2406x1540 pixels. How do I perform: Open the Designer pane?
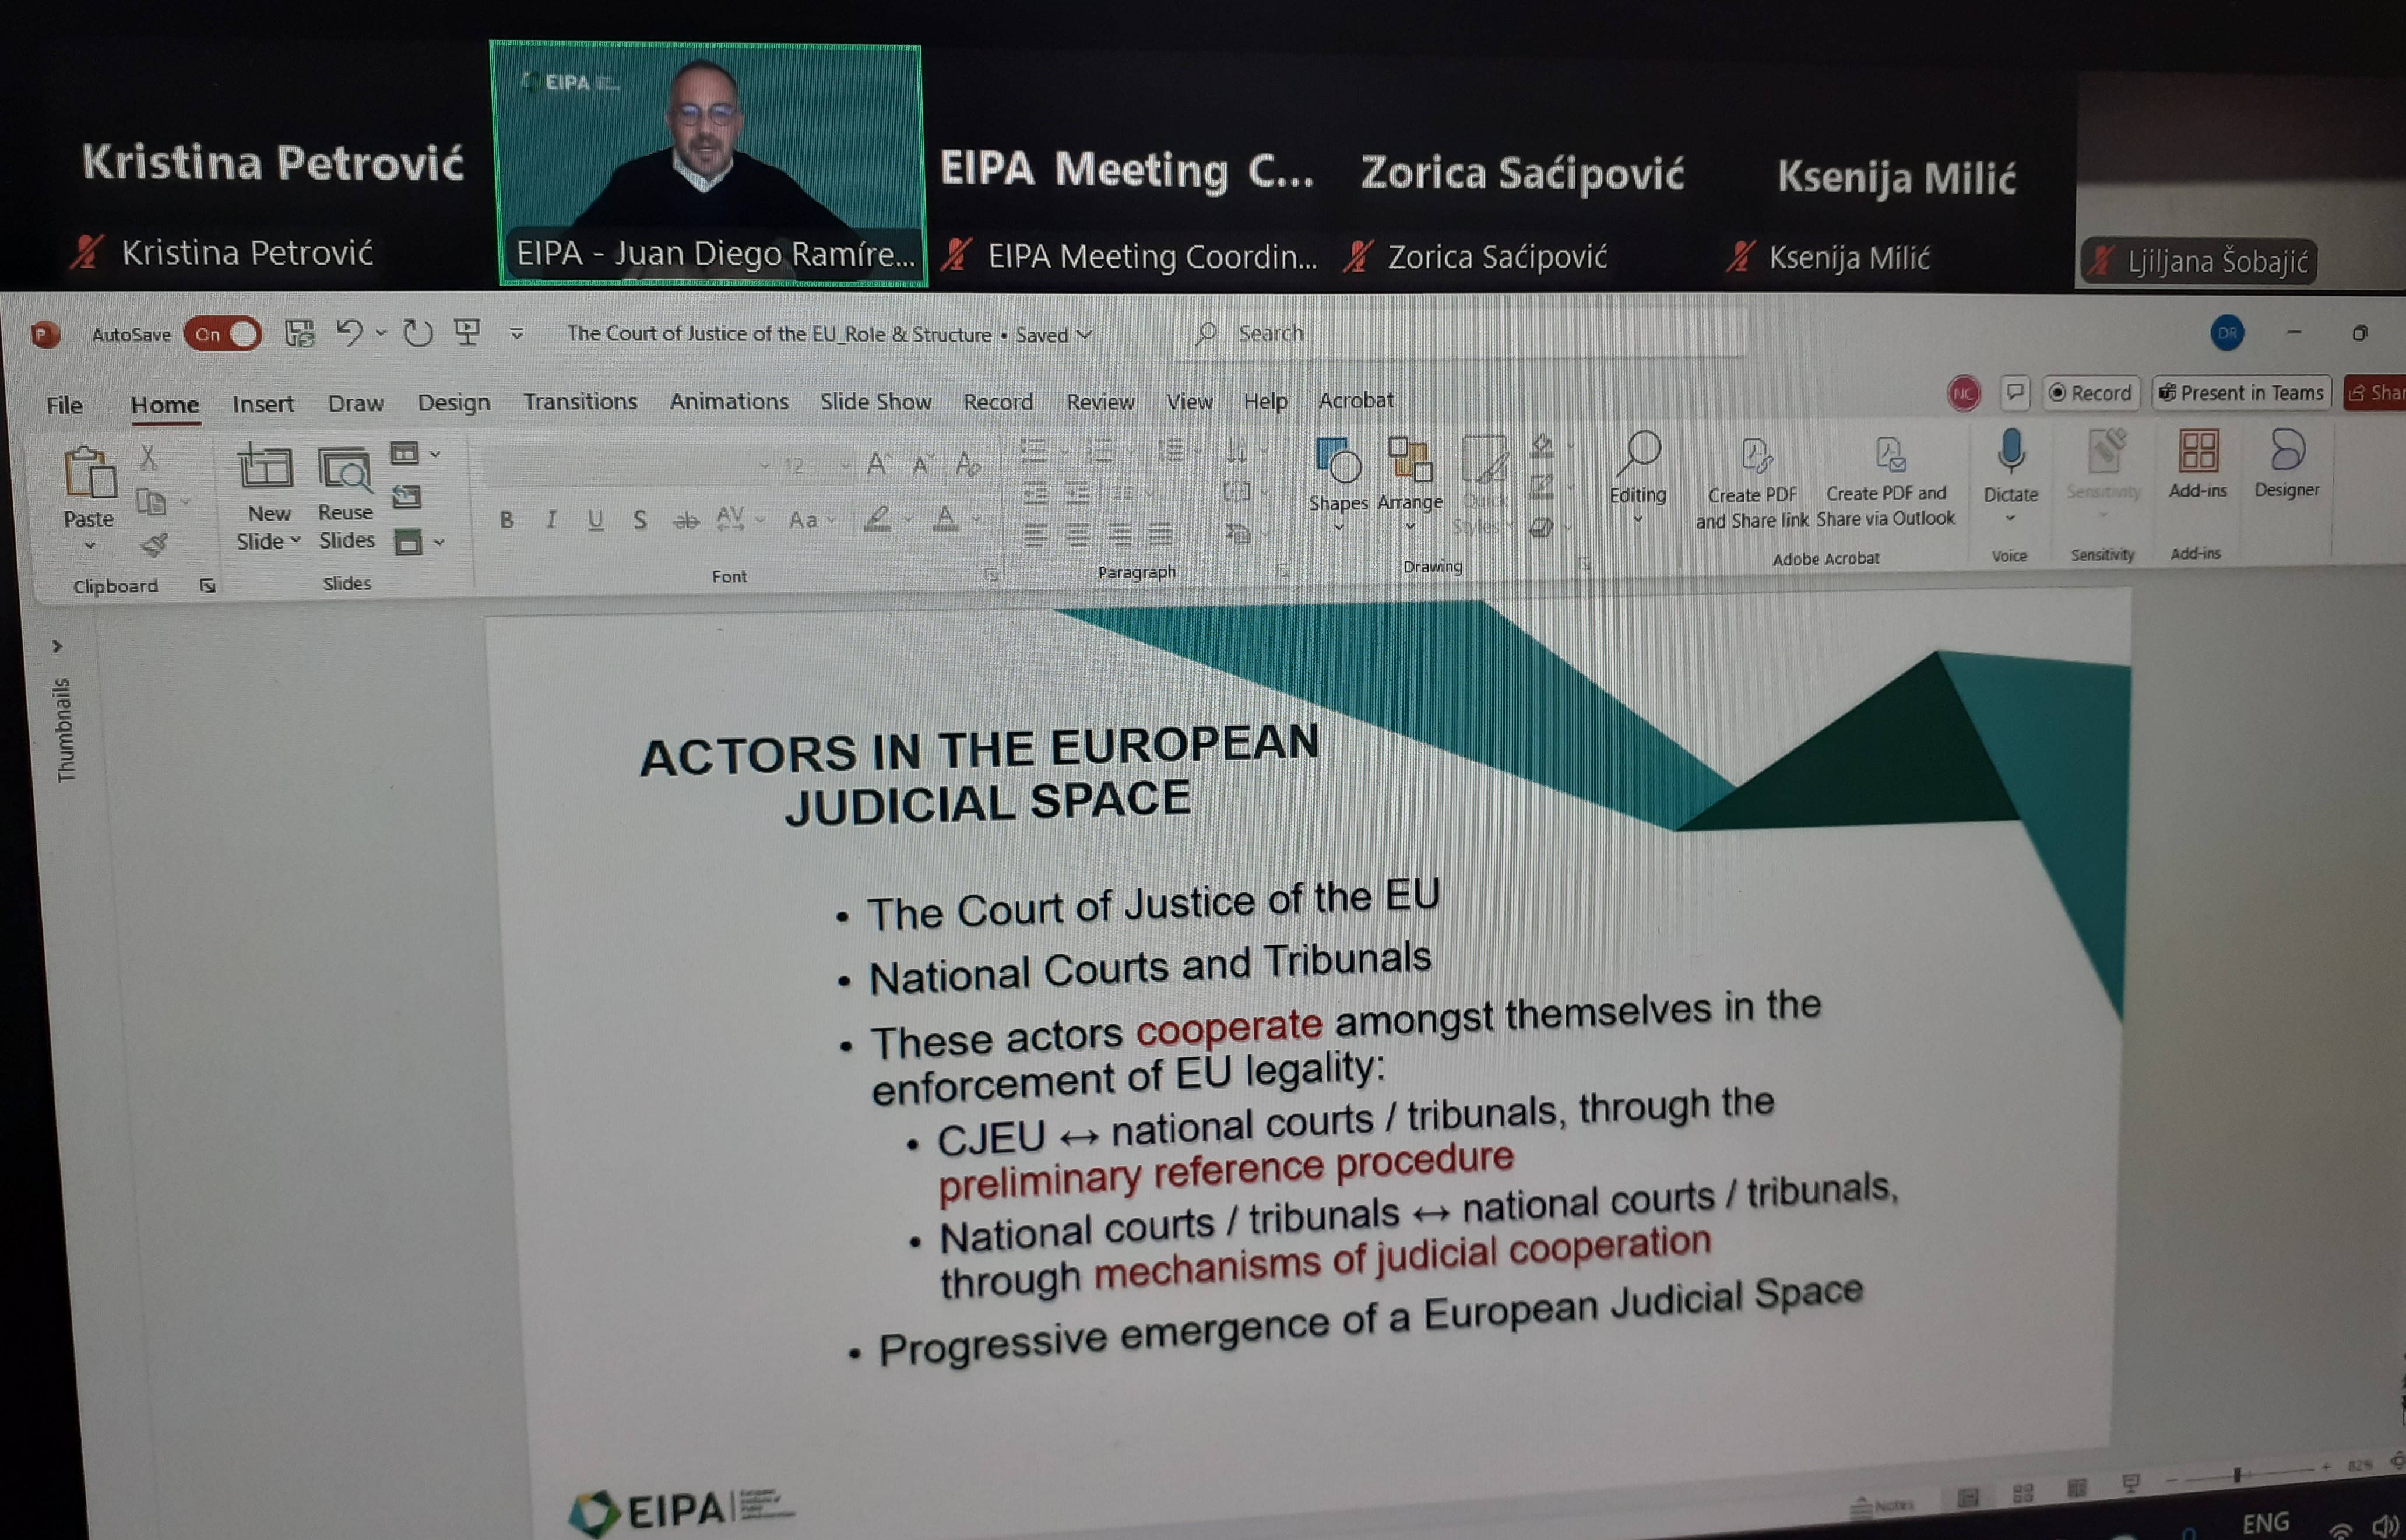[2286, 463]
